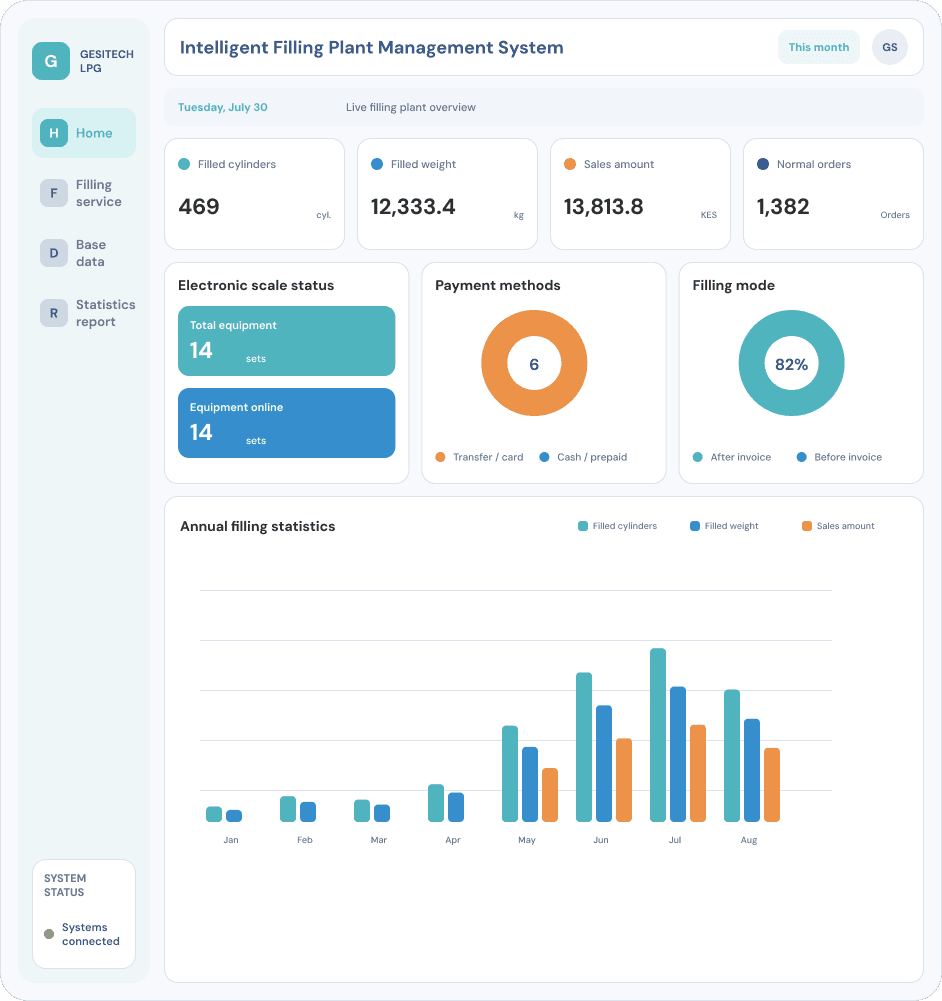The height and width of the screenshot is (1001, 942).
Task: Click the Annual filling statistics heading
Action: point(257,526)
